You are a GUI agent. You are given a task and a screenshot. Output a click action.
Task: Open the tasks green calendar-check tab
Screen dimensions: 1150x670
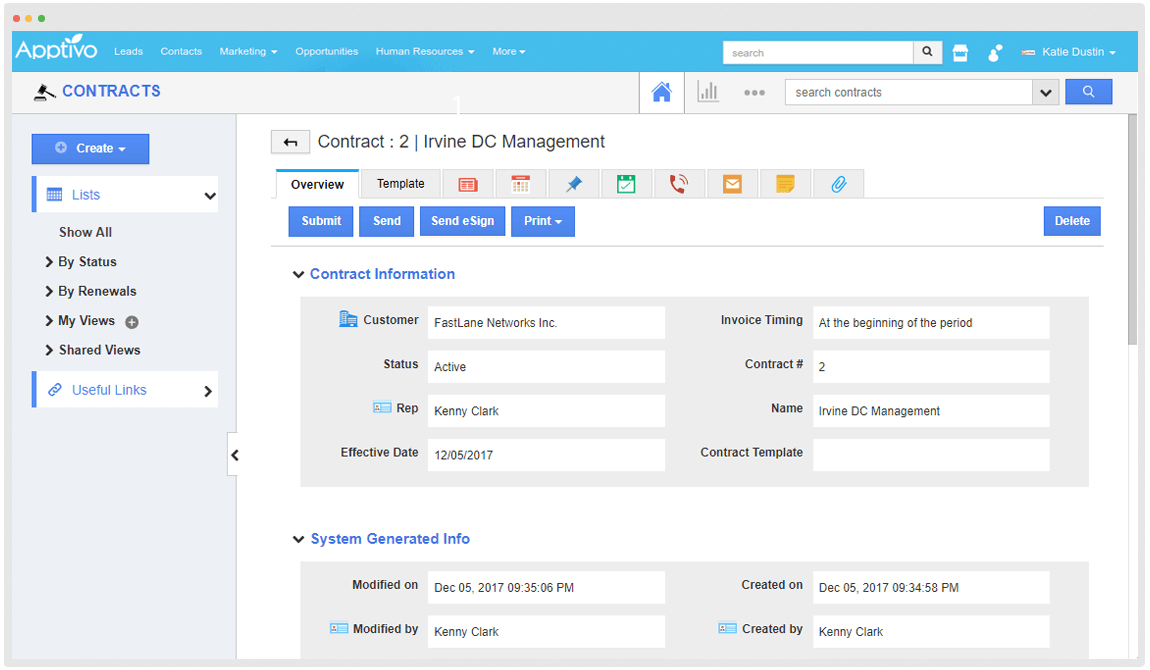pos(626,184)
